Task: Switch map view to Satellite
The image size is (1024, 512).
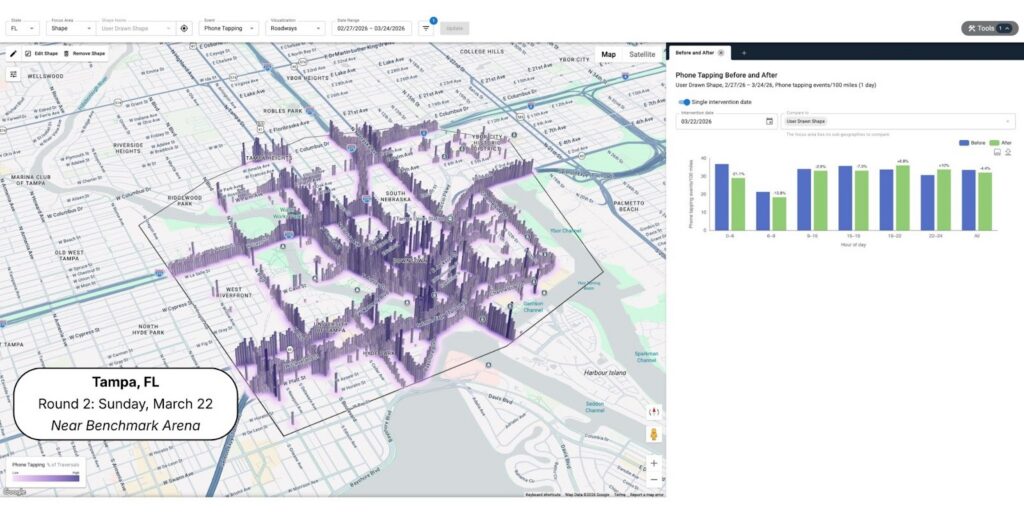Action: coord(642,54)
